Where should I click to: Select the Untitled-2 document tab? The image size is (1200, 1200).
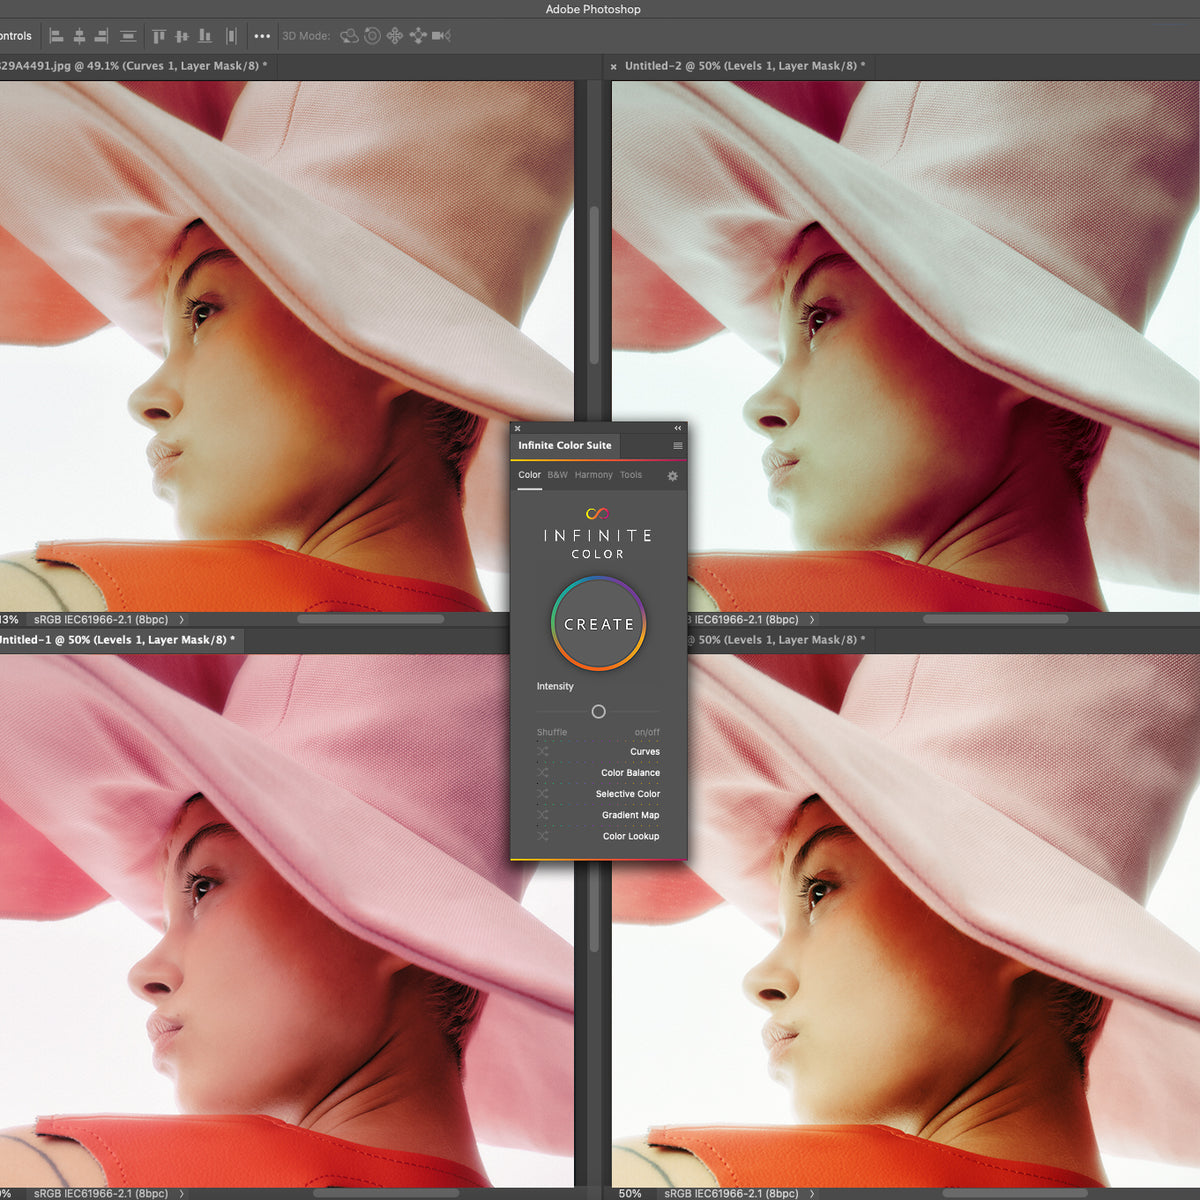[745, 66]
